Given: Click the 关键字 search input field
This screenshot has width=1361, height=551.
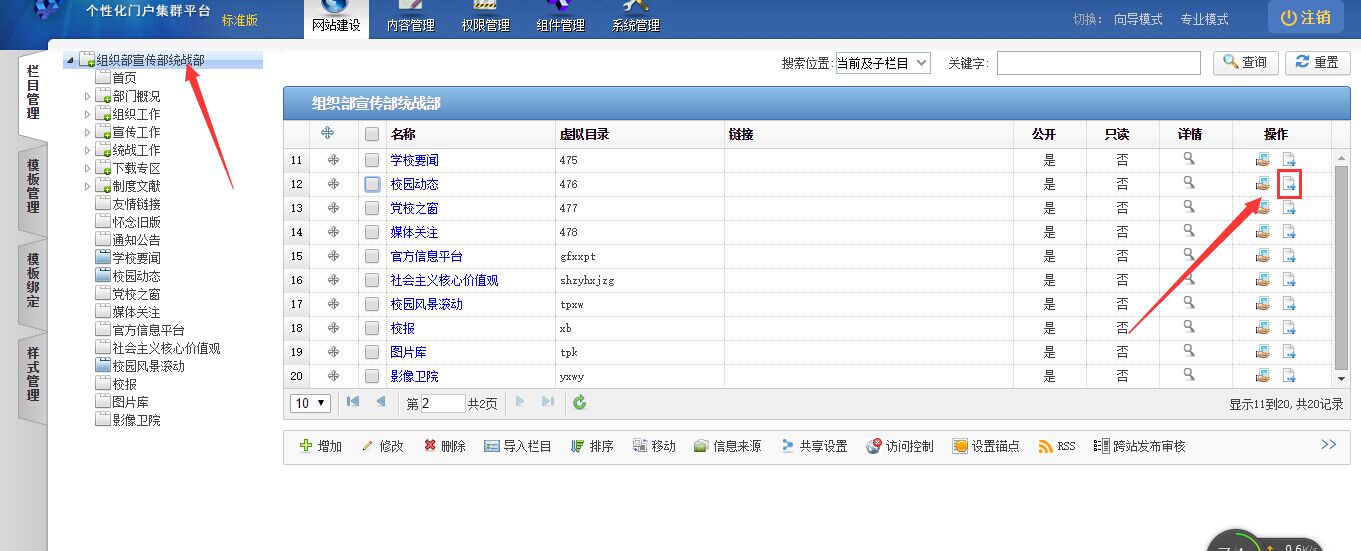Looking at the screenshot, I should pyautogui.click(x=1098, y=63).
